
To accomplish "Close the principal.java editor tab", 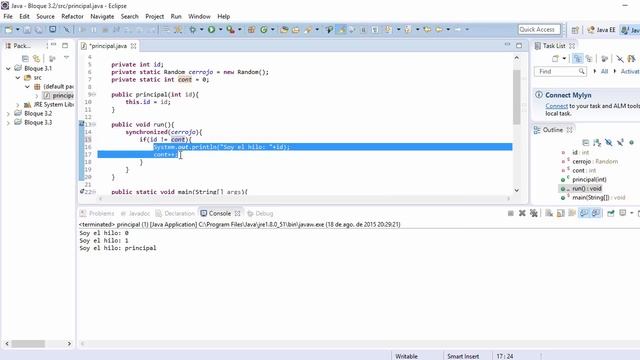I will point(133,46).
